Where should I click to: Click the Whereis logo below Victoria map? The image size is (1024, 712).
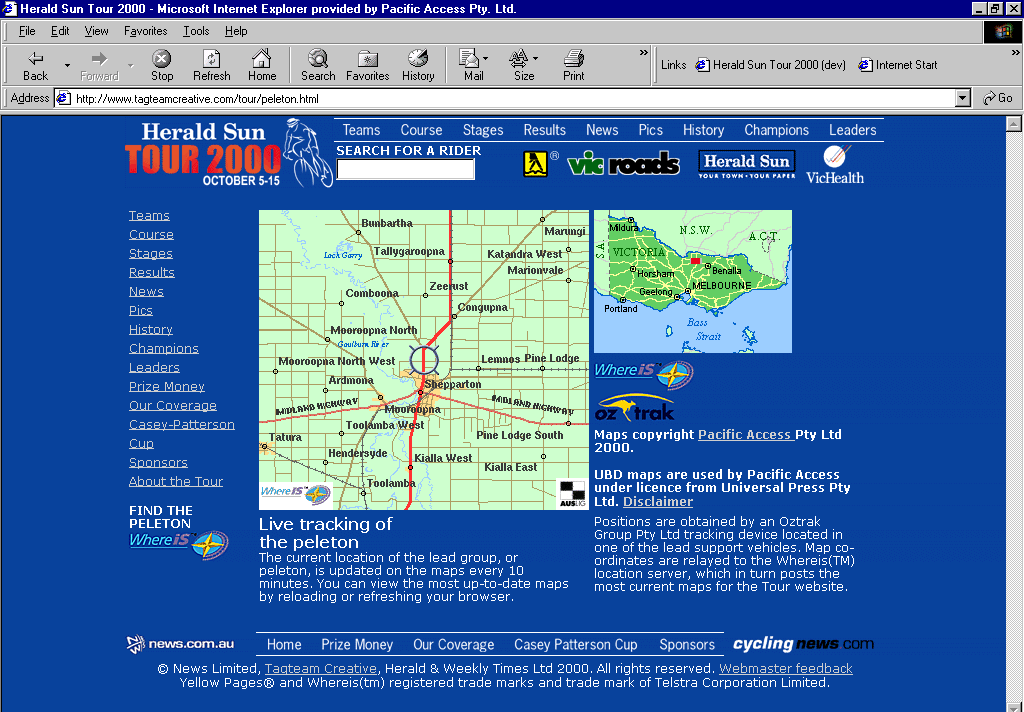[x=644, y=374]
